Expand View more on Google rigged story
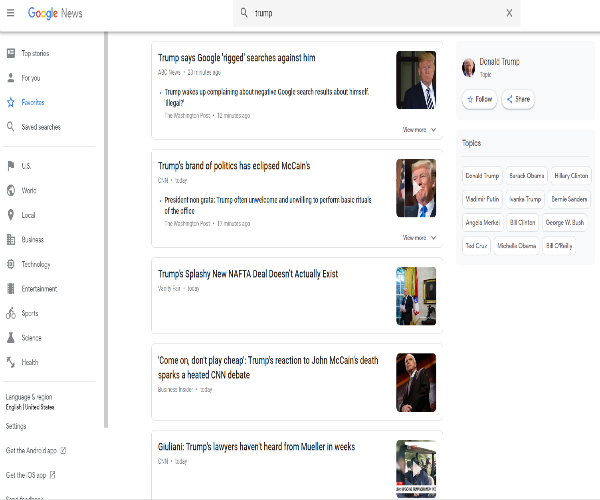 point(420,129)
